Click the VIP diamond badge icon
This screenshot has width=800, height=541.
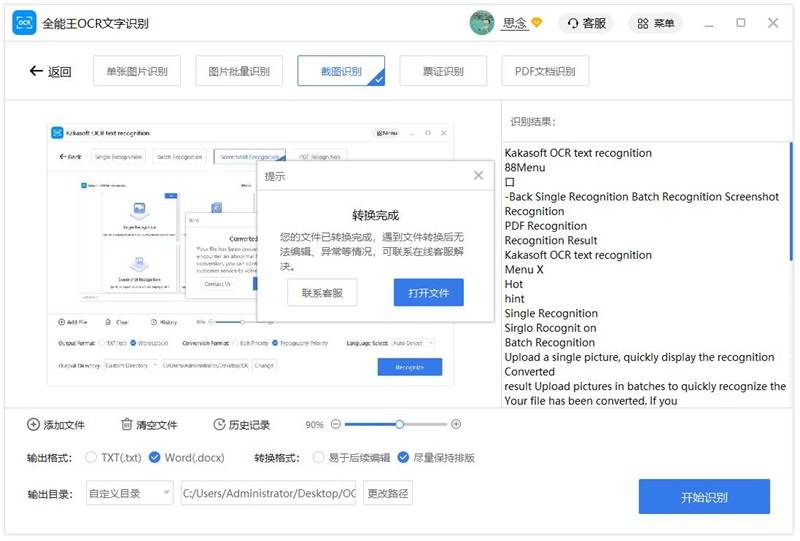coord(536,22)
